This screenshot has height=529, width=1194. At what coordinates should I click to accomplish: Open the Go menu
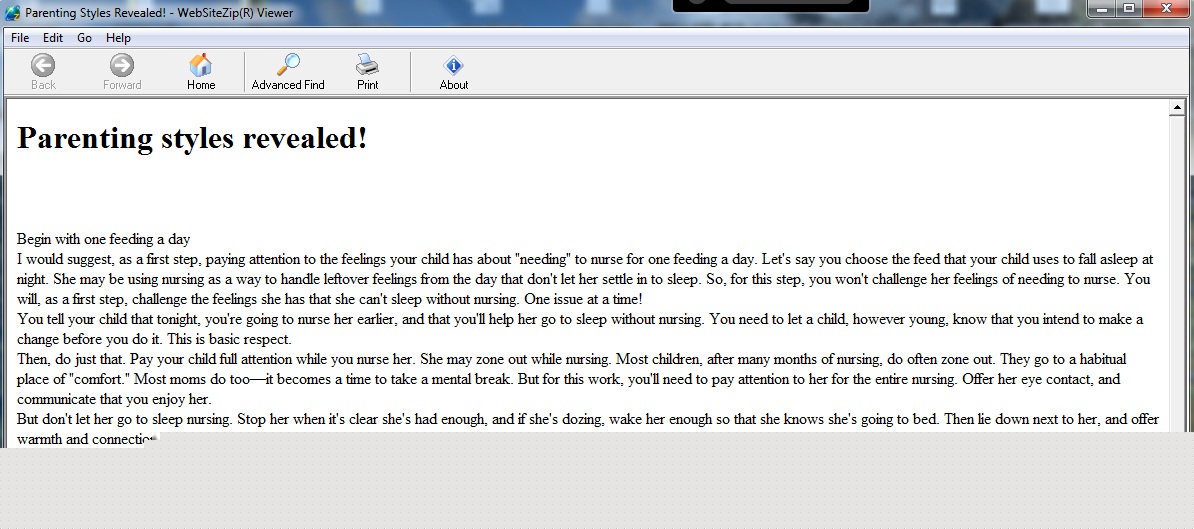85,38
